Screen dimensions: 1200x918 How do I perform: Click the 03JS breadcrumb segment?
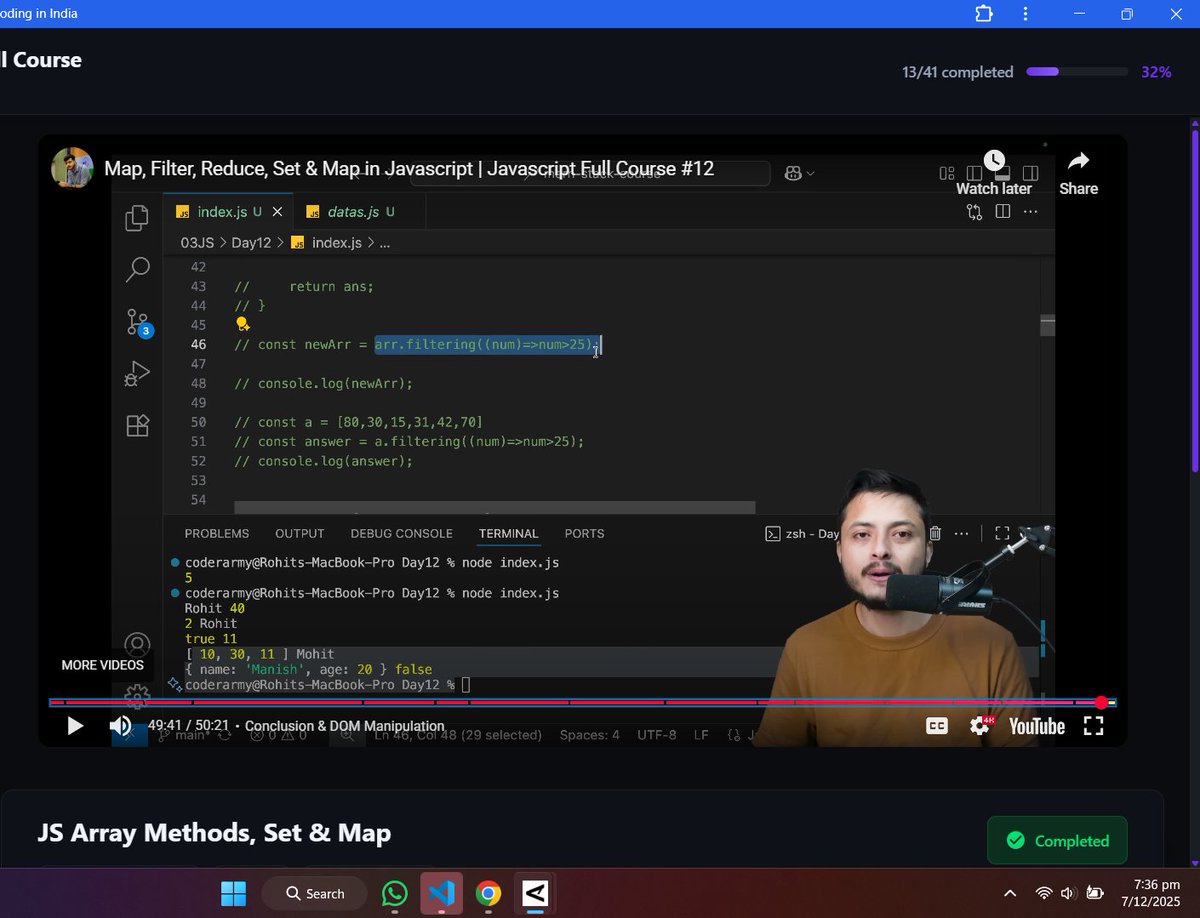click(197, 242)
